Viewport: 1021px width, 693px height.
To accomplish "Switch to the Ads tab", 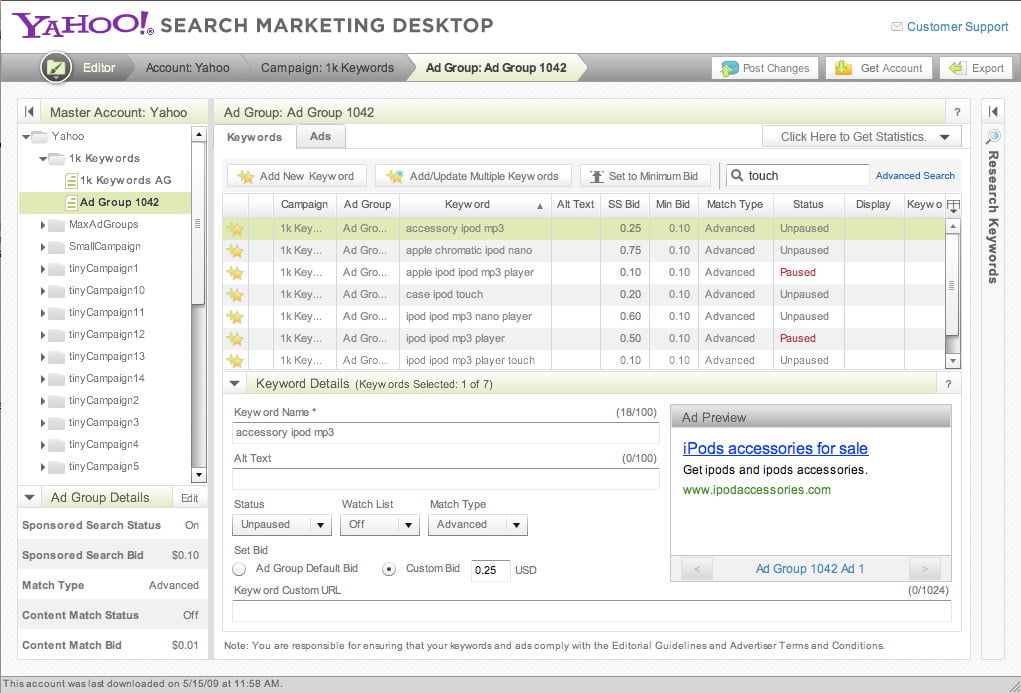I will tap(320, 137).
